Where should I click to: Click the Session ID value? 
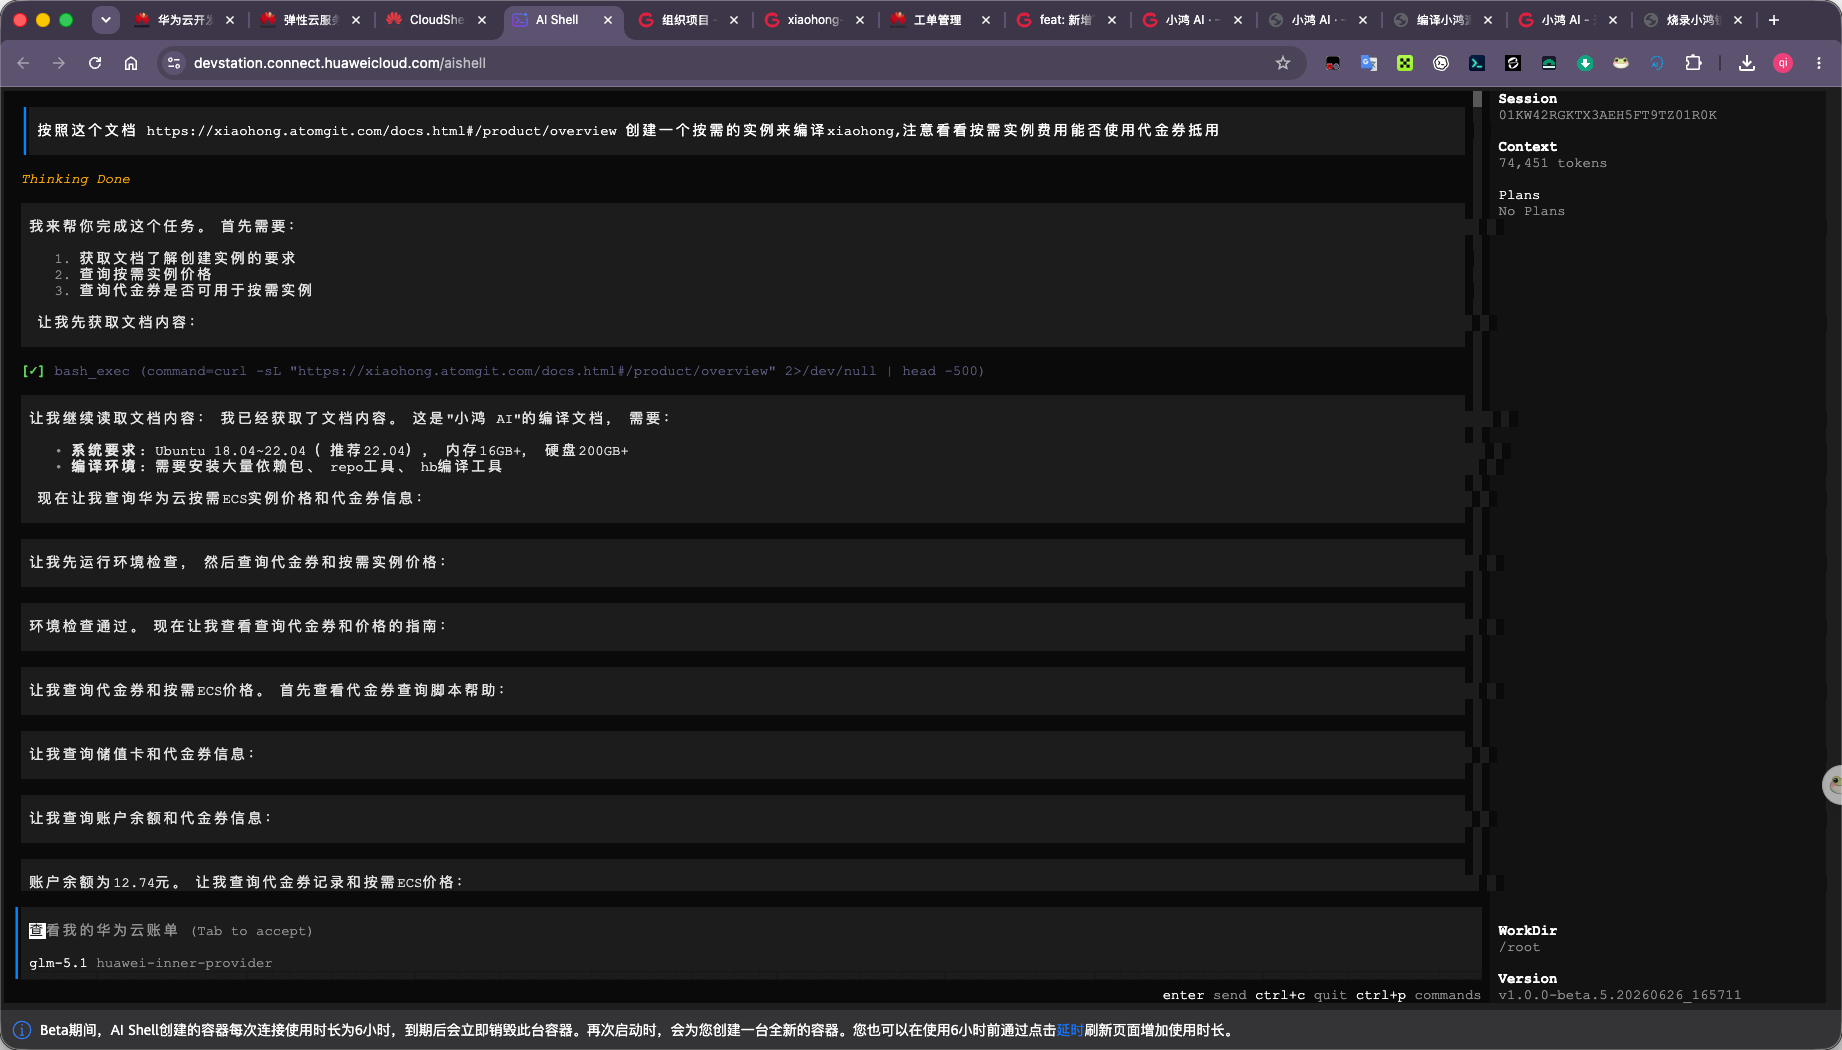coord(1607,115)
